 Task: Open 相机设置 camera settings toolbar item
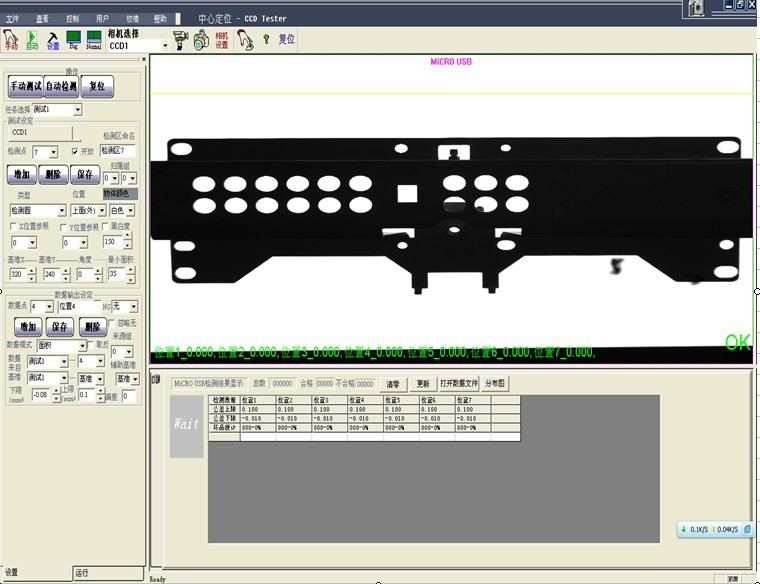(x=222, y=40)
